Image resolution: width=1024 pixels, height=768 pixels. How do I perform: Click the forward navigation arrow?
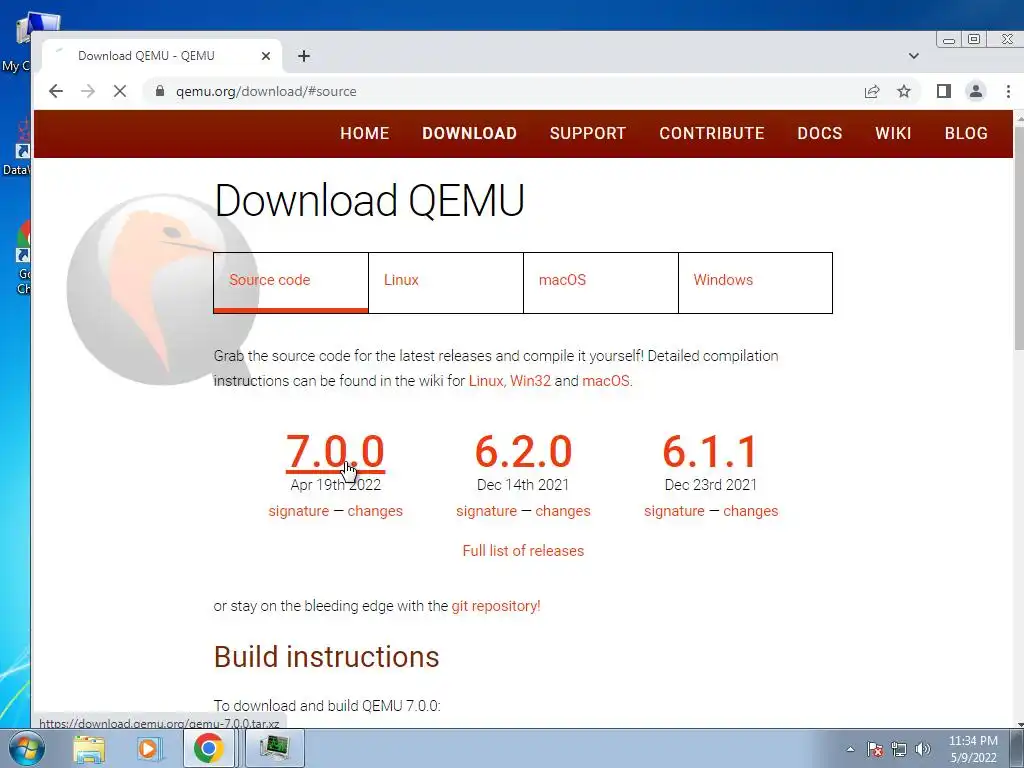pos(88,91)
